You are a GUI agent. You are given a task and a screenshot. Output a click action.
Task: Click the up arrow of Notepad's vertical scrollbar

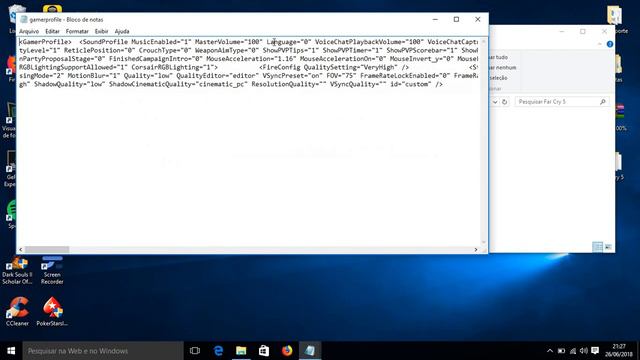(x=484, y=42)
